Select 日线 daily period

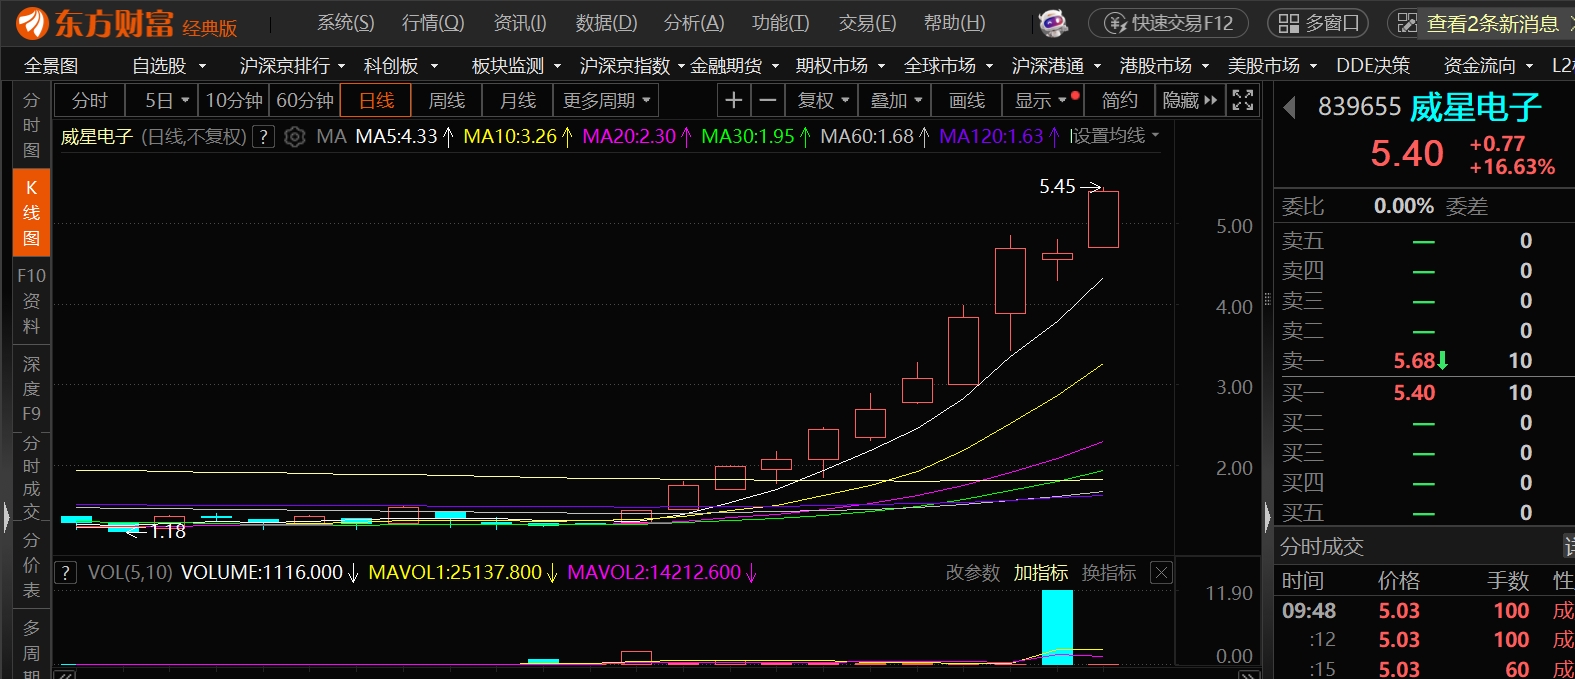pyautogui.click(x=376, y=100)
